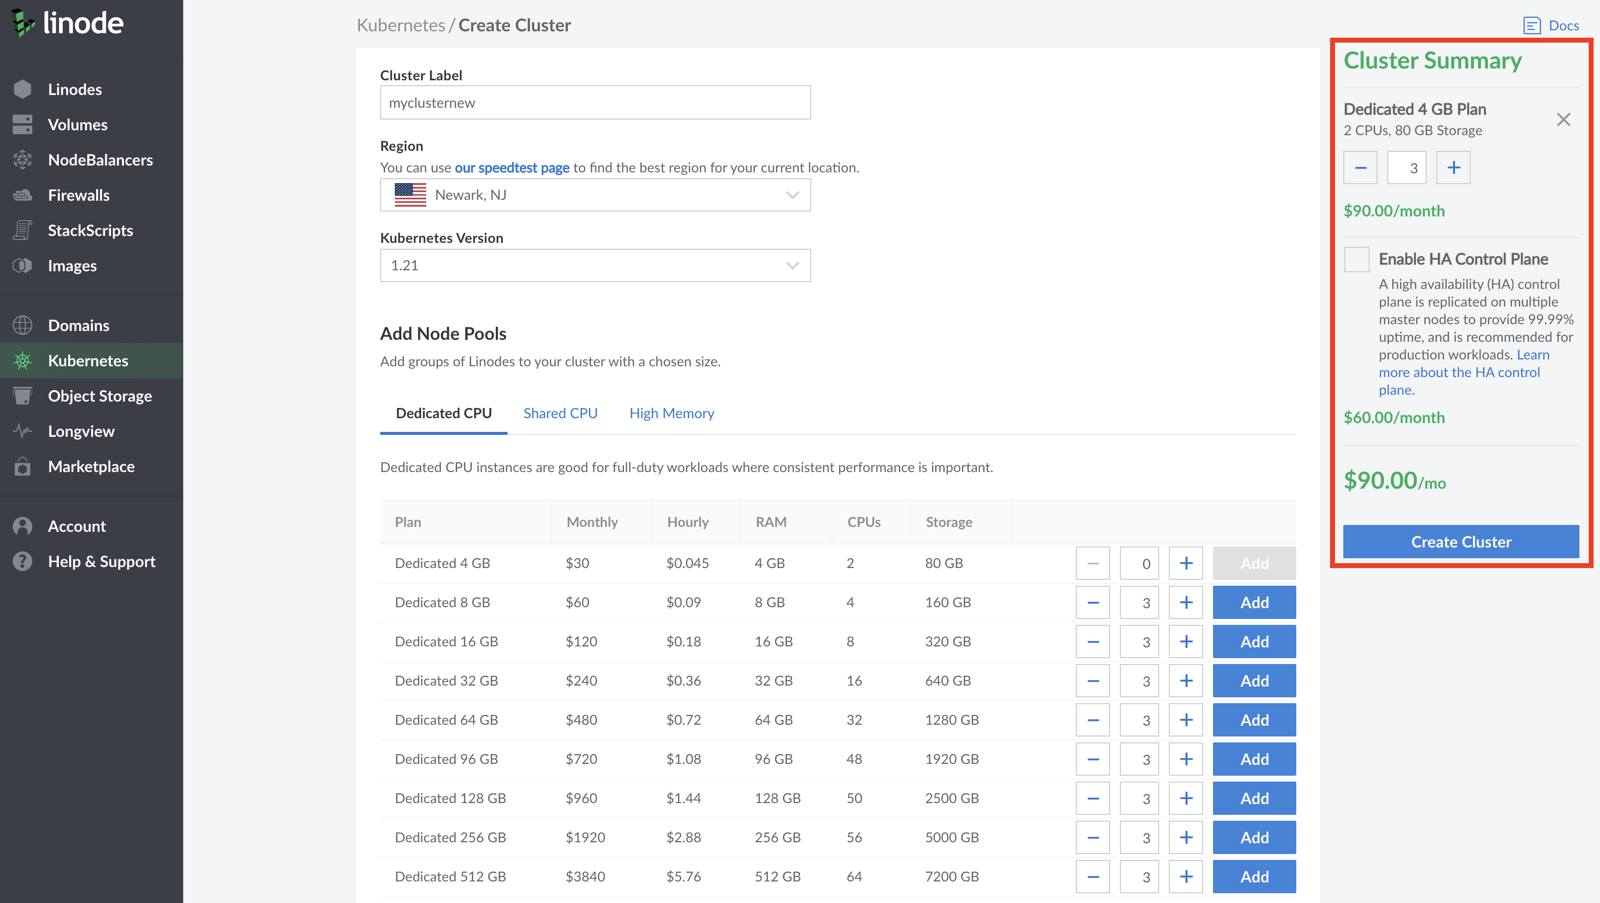Open the speedtest page link
The height and width of the screenshot is (903, 1600).
click(x=511, y=168)
